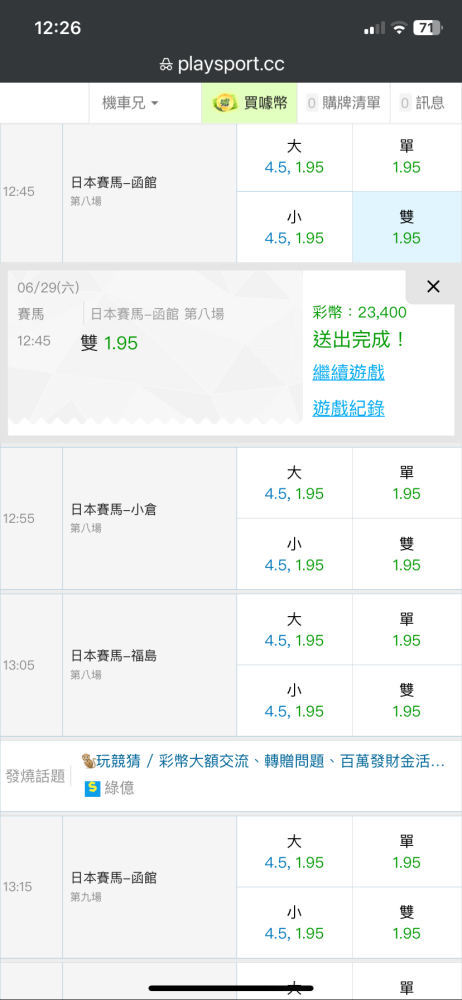This screenshot has height=1000, width=462.
Task: Choose 雙 1.95 for the 函館 ninth race
Action: click(407, 923)
